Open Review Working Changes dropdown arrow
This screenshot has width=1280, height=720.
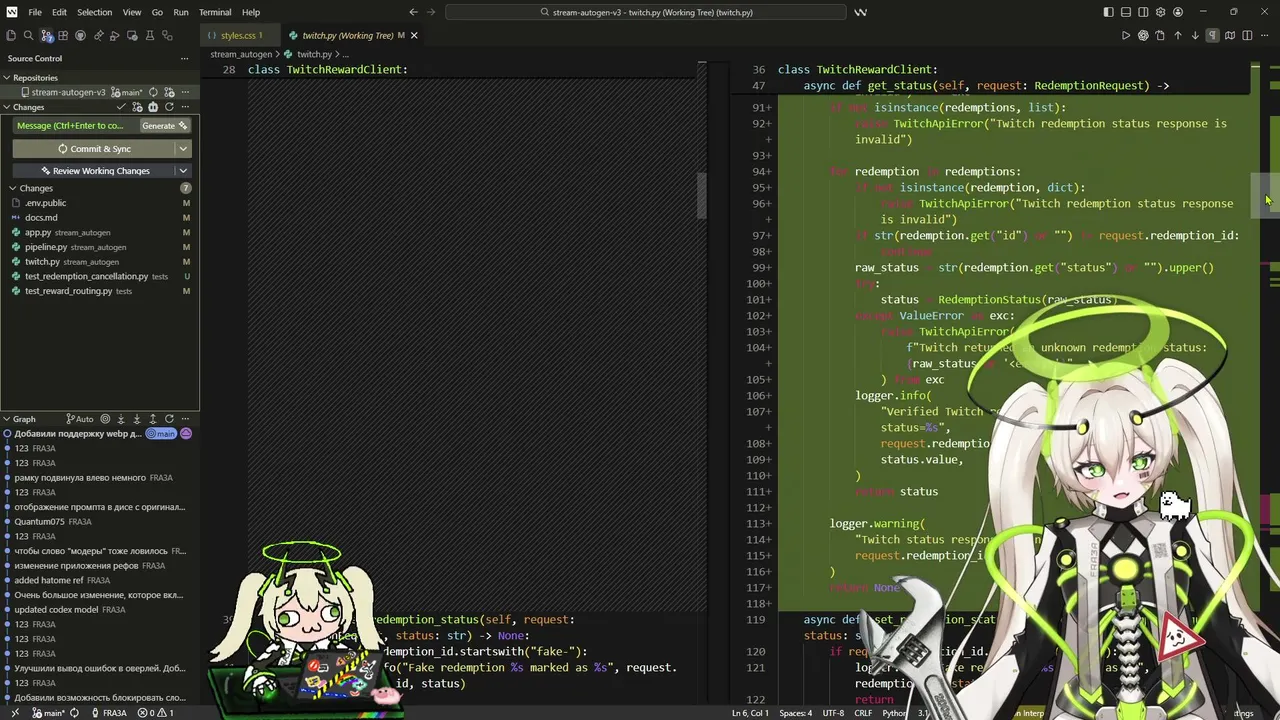click(183, 171)
